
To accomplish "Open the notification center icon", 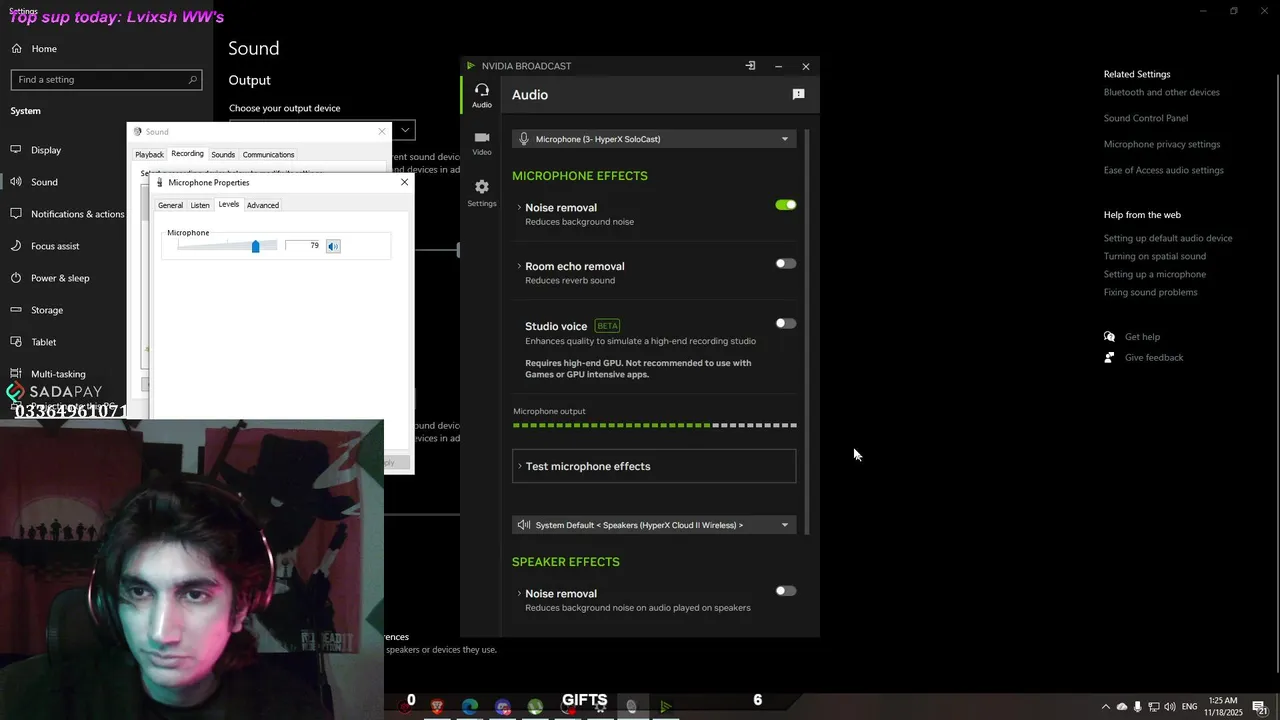I will click(1260, 707).
